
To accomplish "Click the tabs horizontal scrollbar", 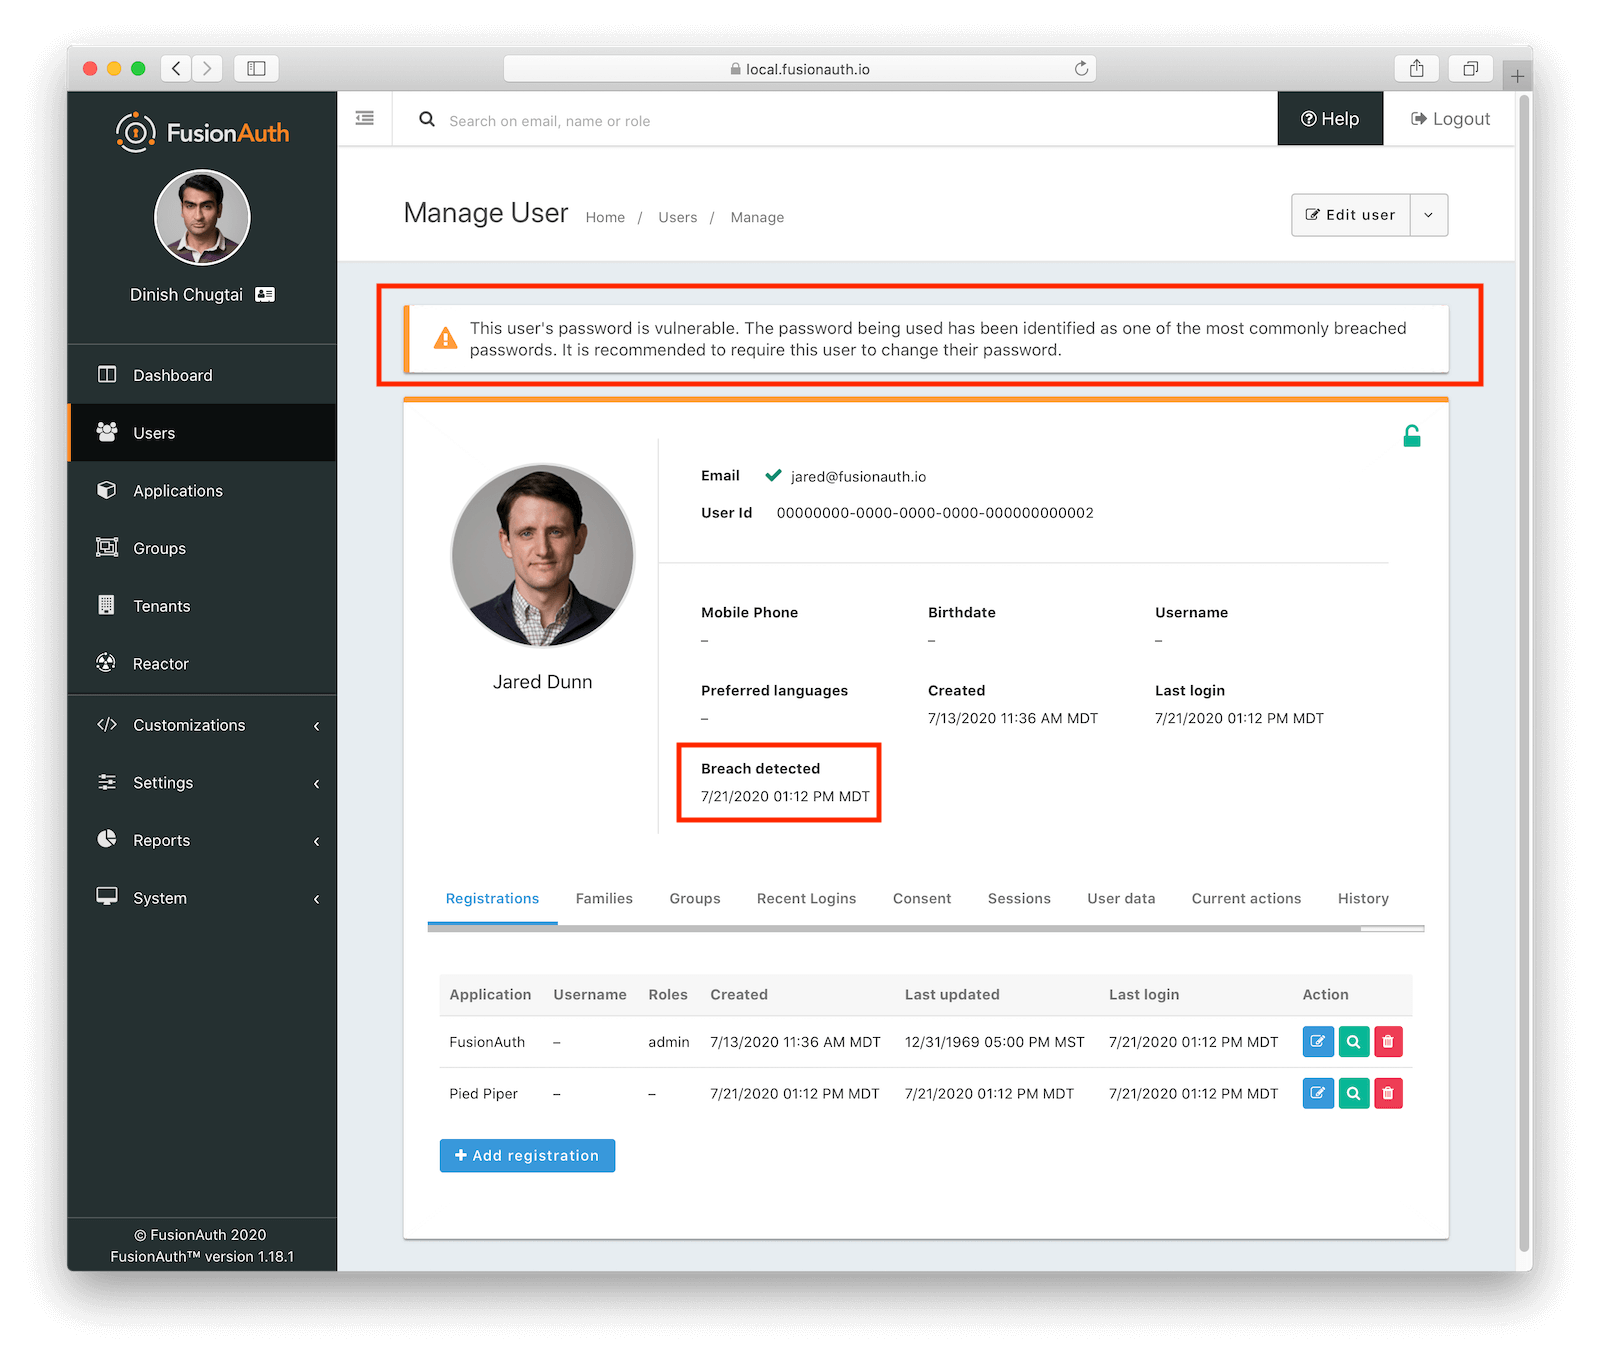I will 893,929.
